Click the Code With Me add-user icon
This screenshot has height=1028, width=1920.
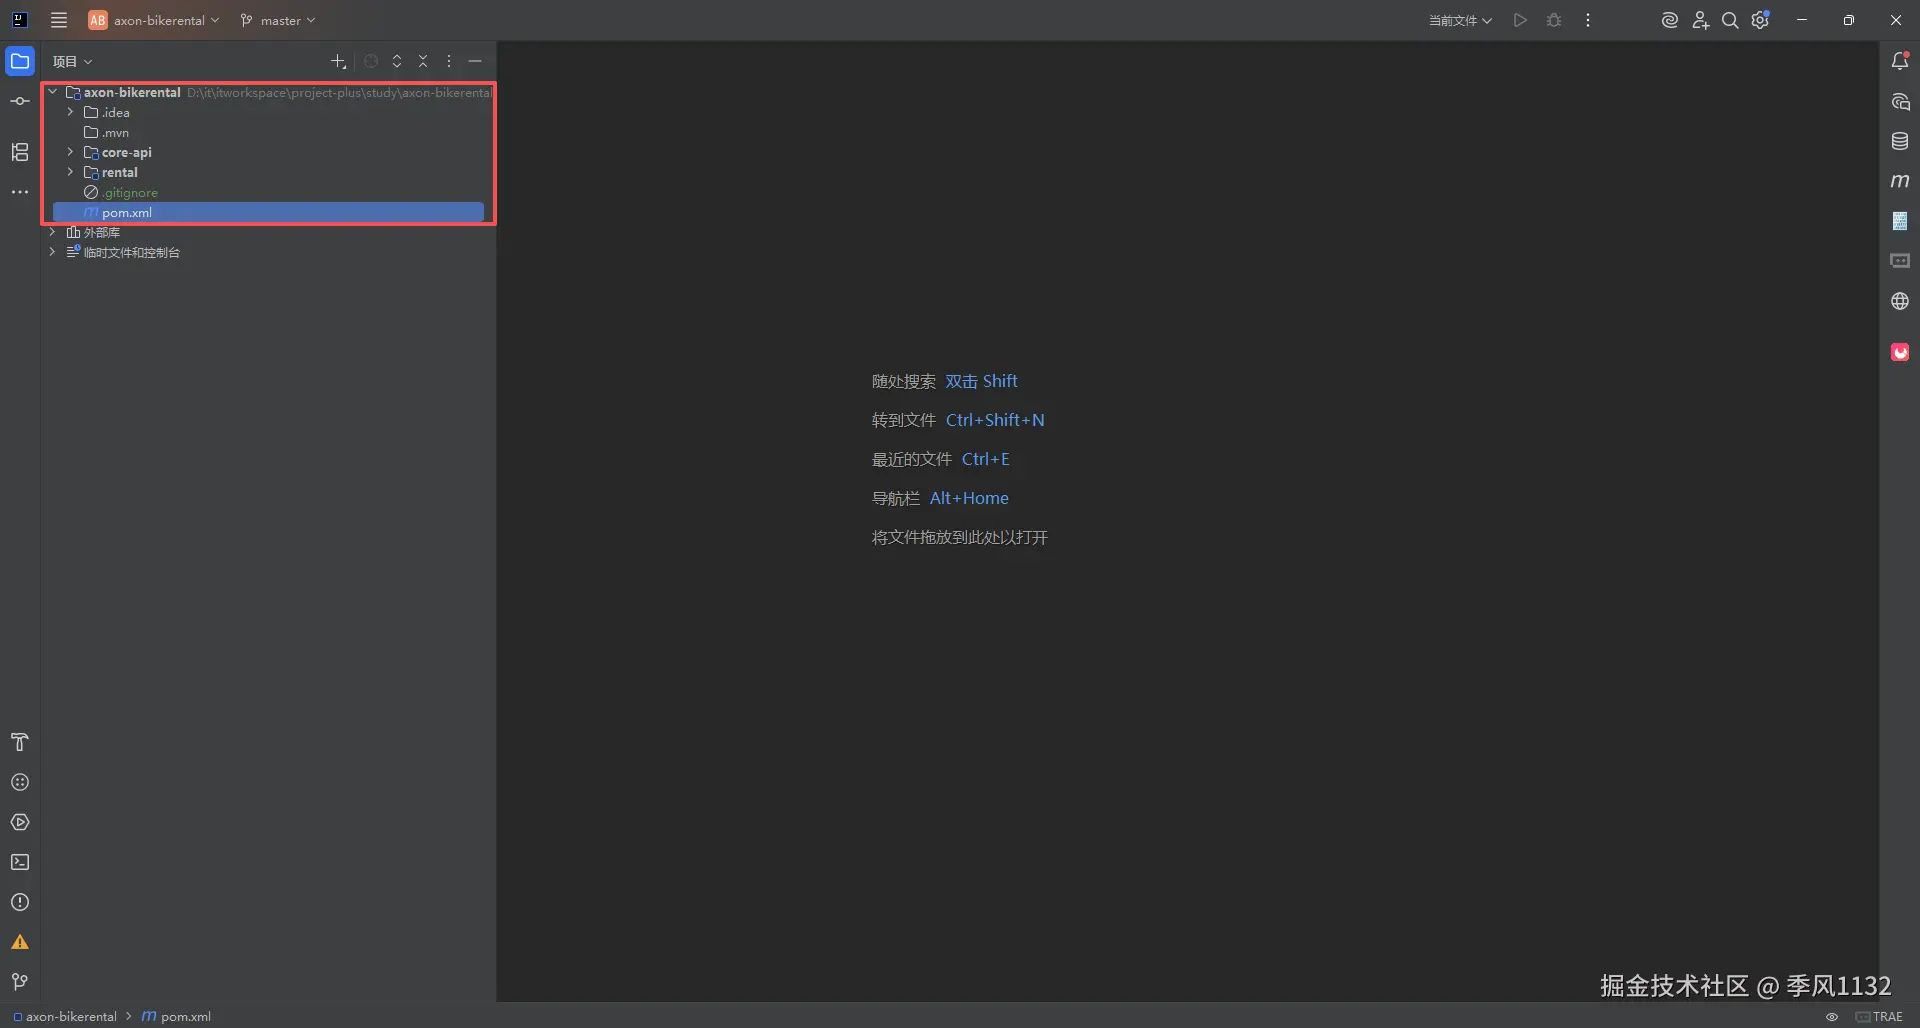point(1700,20)
